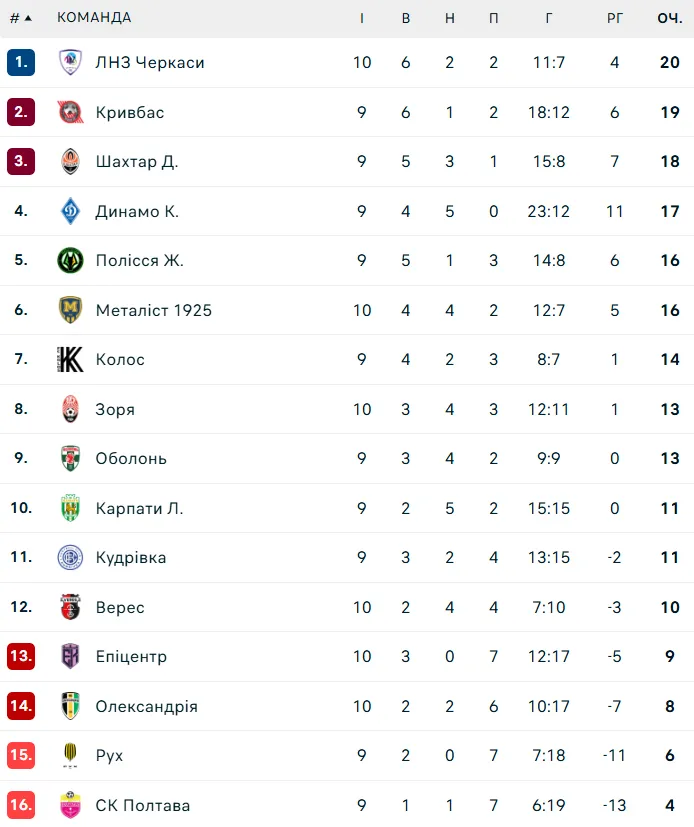The height and width of the screenshot is (827, 694).
Task: Click the Г goals column header
Action: 549,18
